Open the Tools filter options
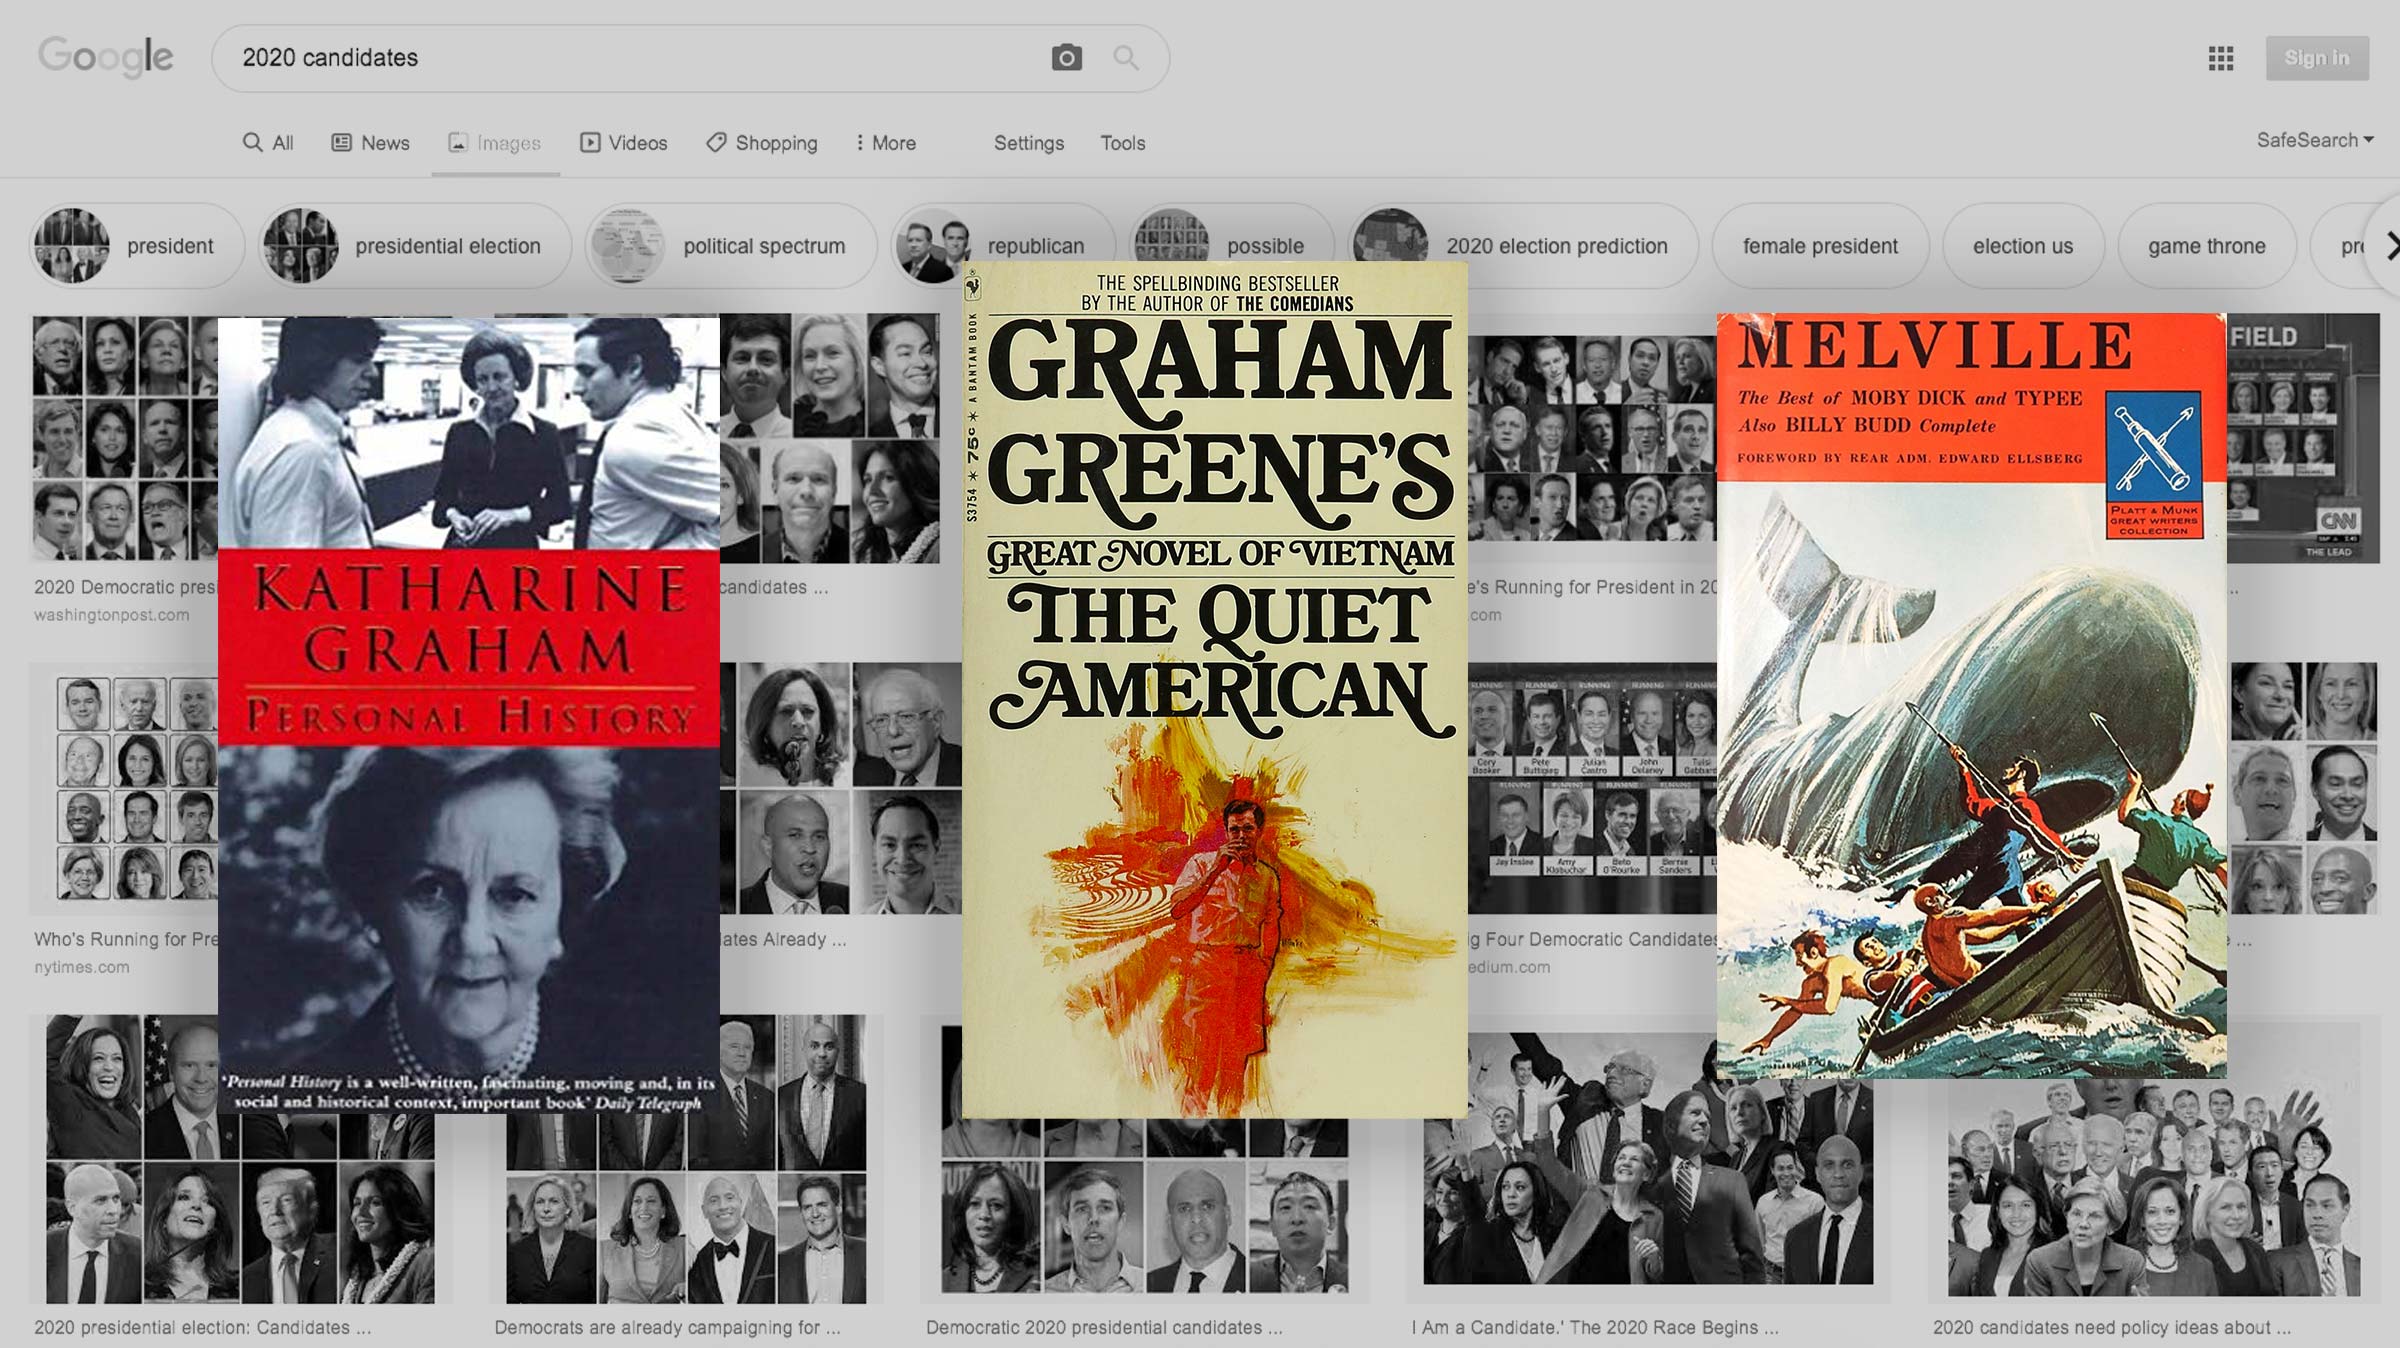The width and height of the screenshot is (2400, 1348). coord(1122,143)
